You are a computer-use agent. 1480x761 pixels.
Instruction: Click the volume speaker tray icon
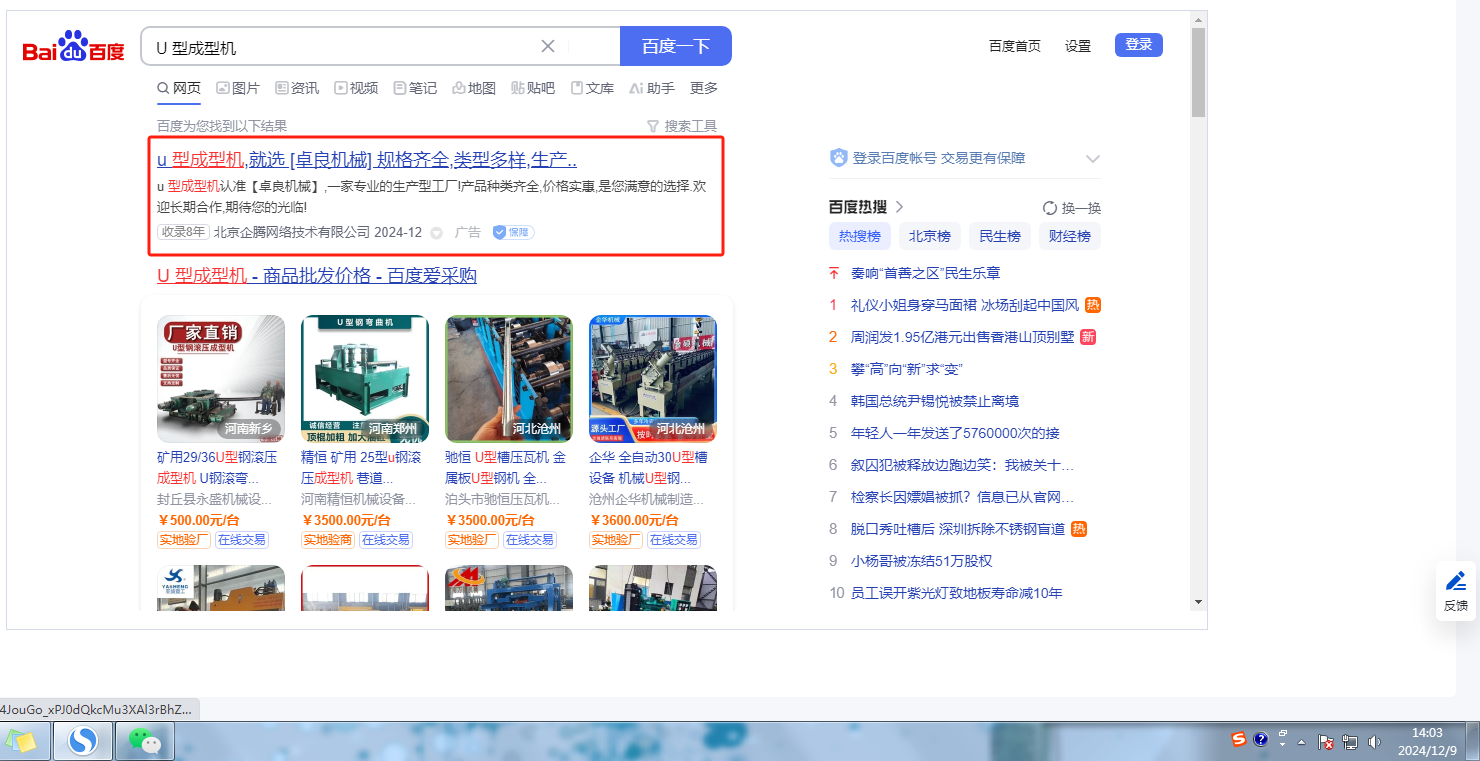point(1374,742)
